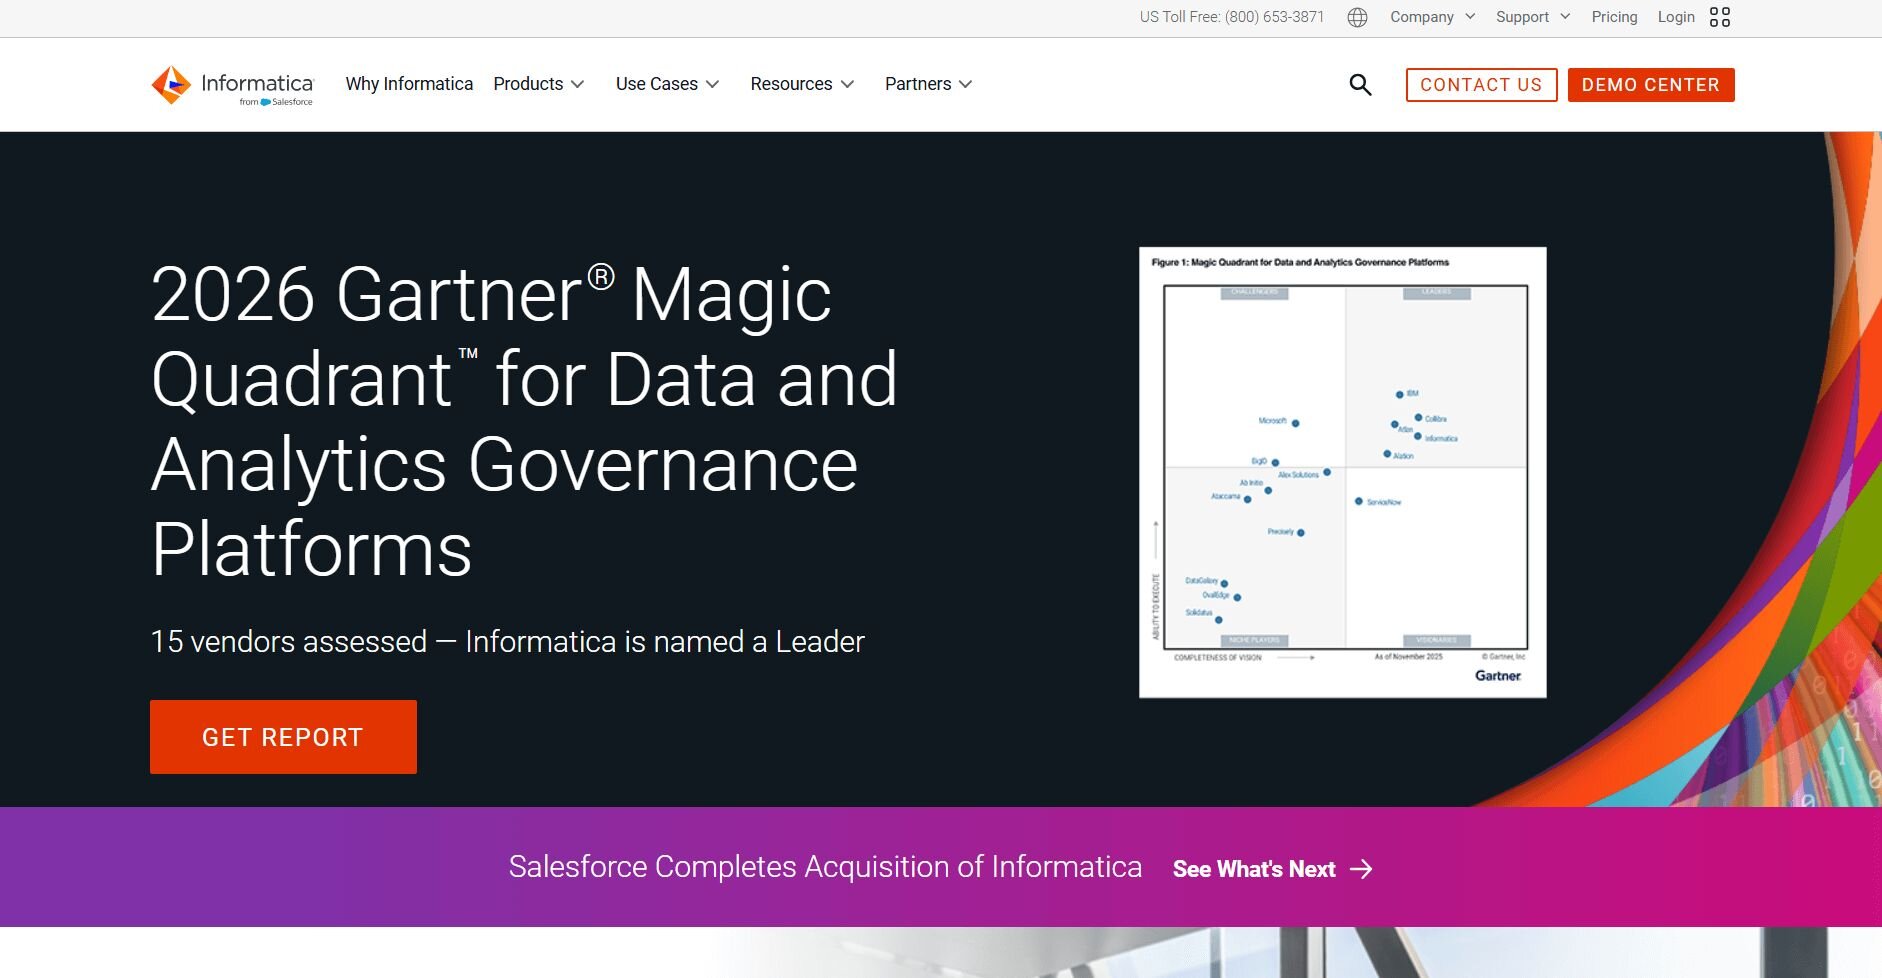Click the arrow next to See What's Next
Screen dimensions: 1882x978
pyautogui.click(x=1361, y=869)
